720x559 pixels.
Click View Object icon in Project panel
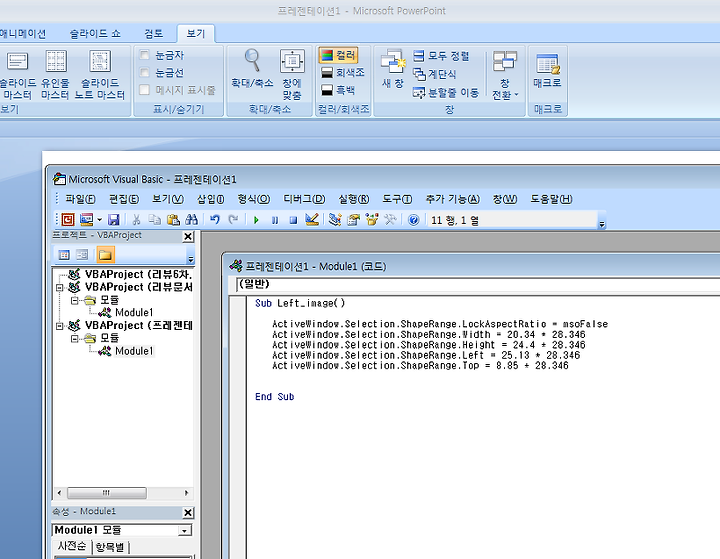coord(82,254)
